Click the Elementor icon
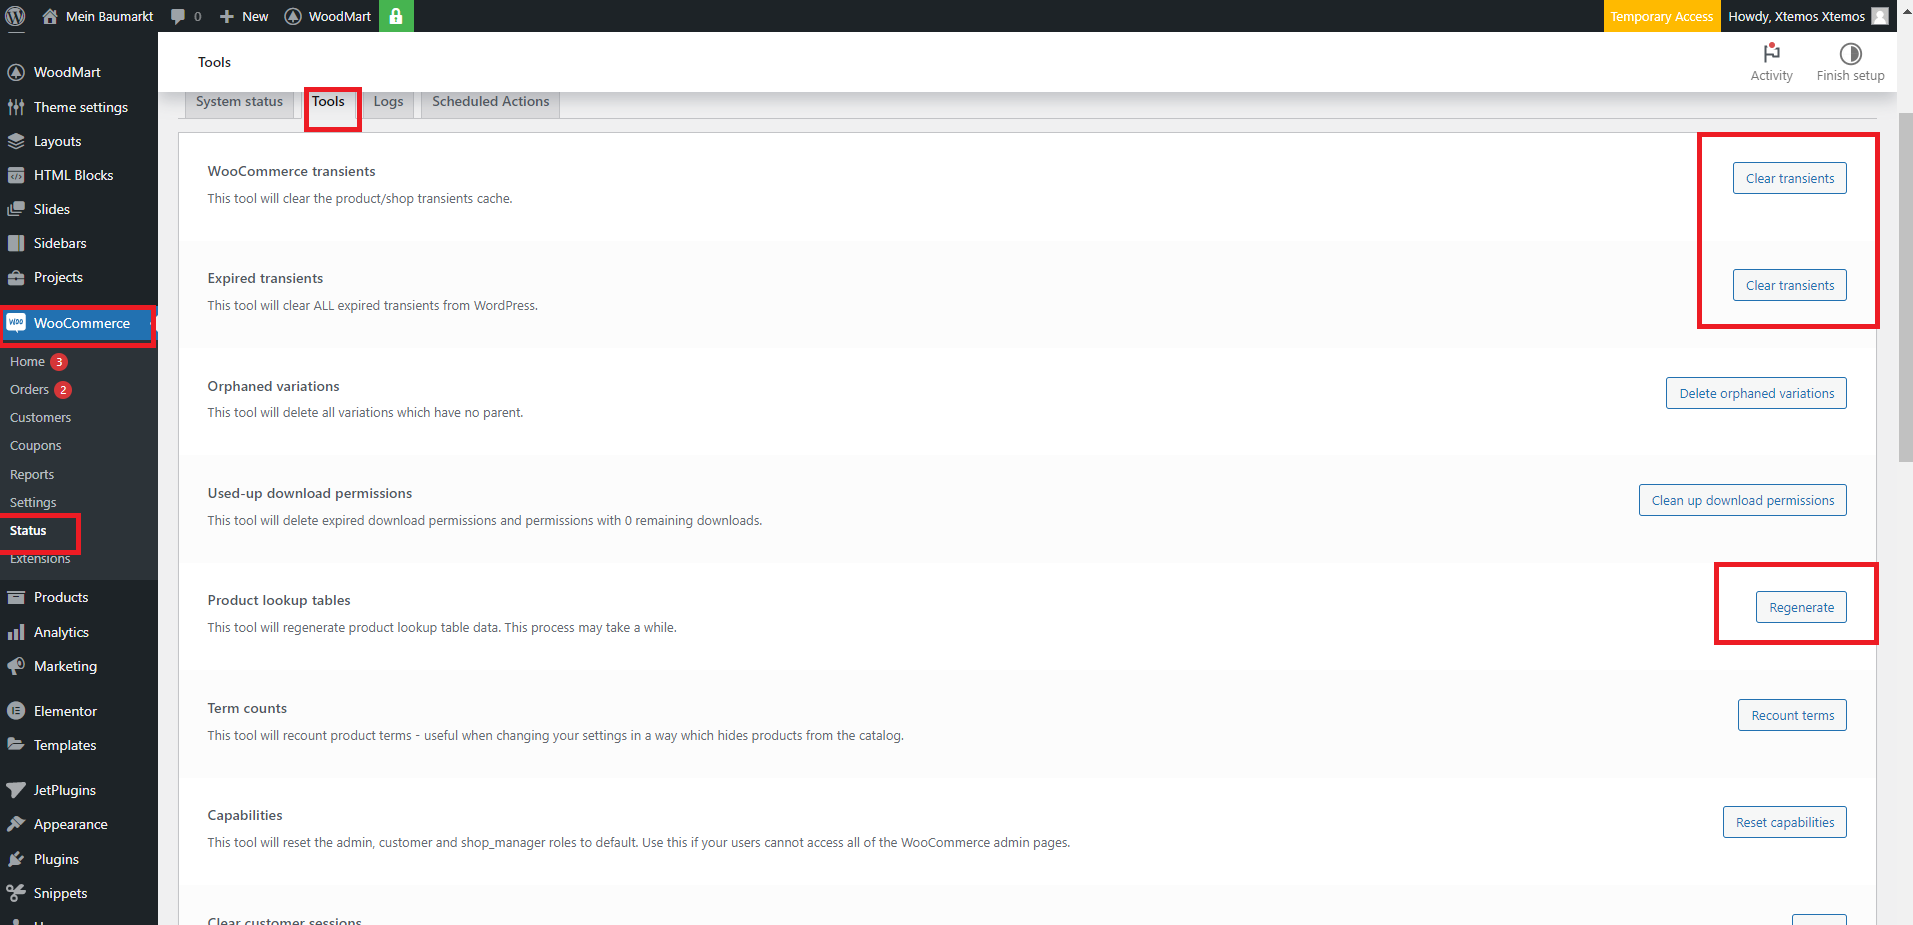Viewport: 1913px width, 925px height. [16, 711]
